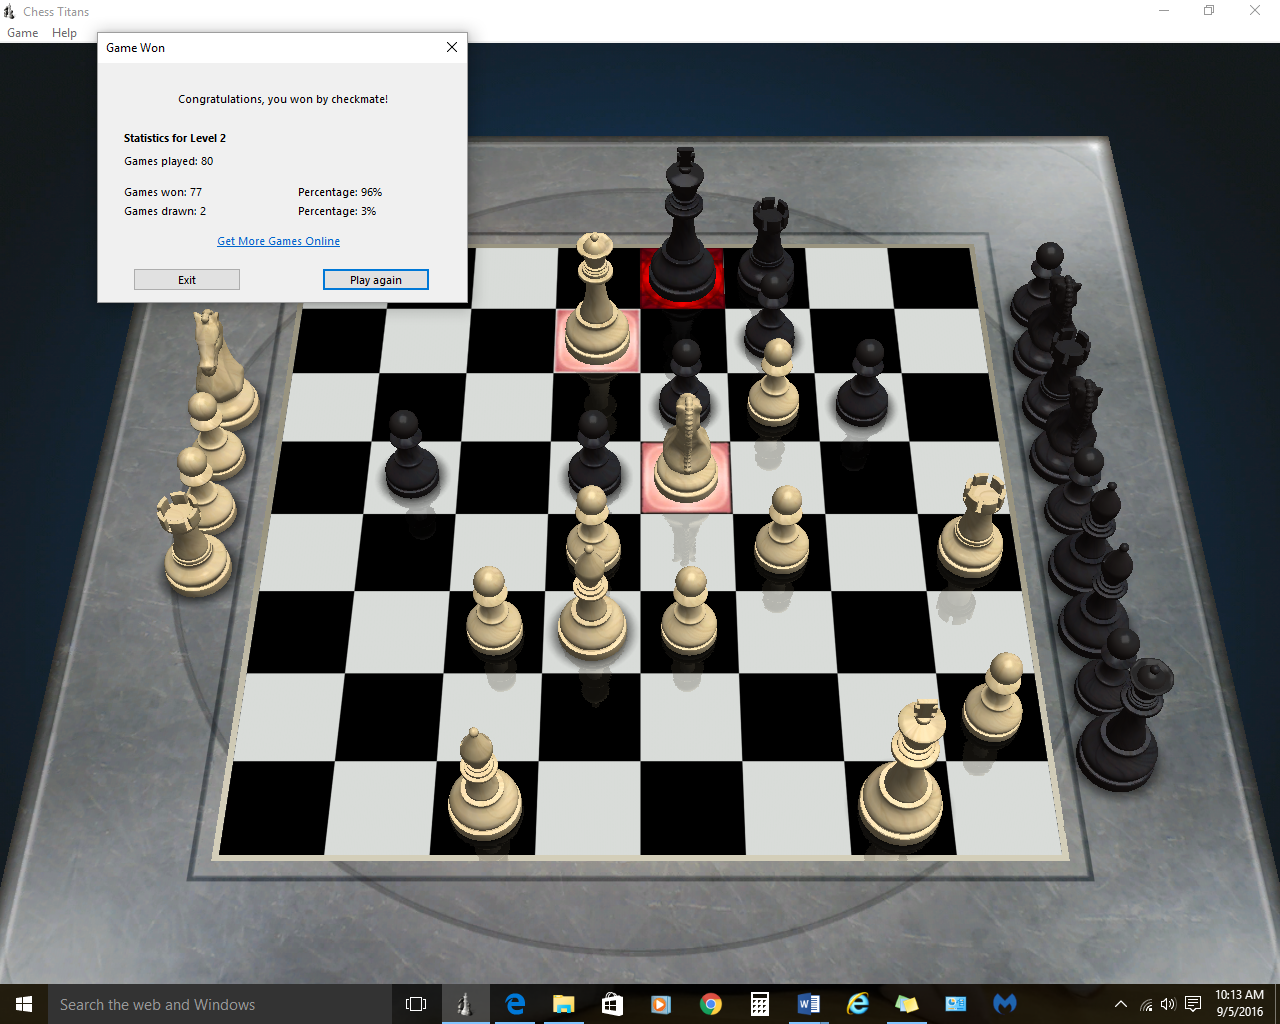Image resolution: width=1280 pixels, height=1024 pixels.
Task: Select the white rook on the right edge file
Action: [x=972, y=526]
